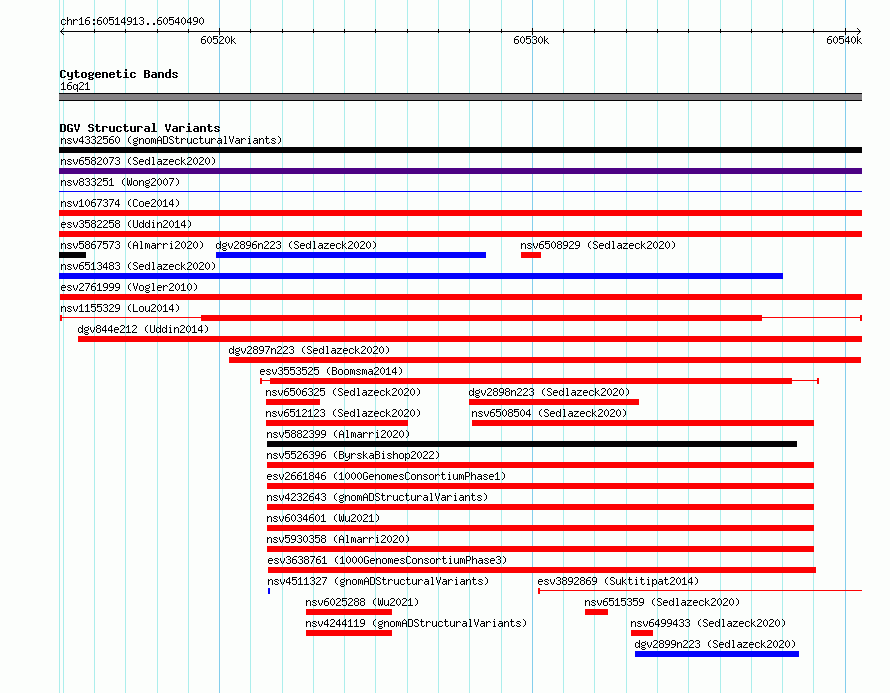
Task: Click the red nsv6512123 variant bar
Action: coord(337,423)
